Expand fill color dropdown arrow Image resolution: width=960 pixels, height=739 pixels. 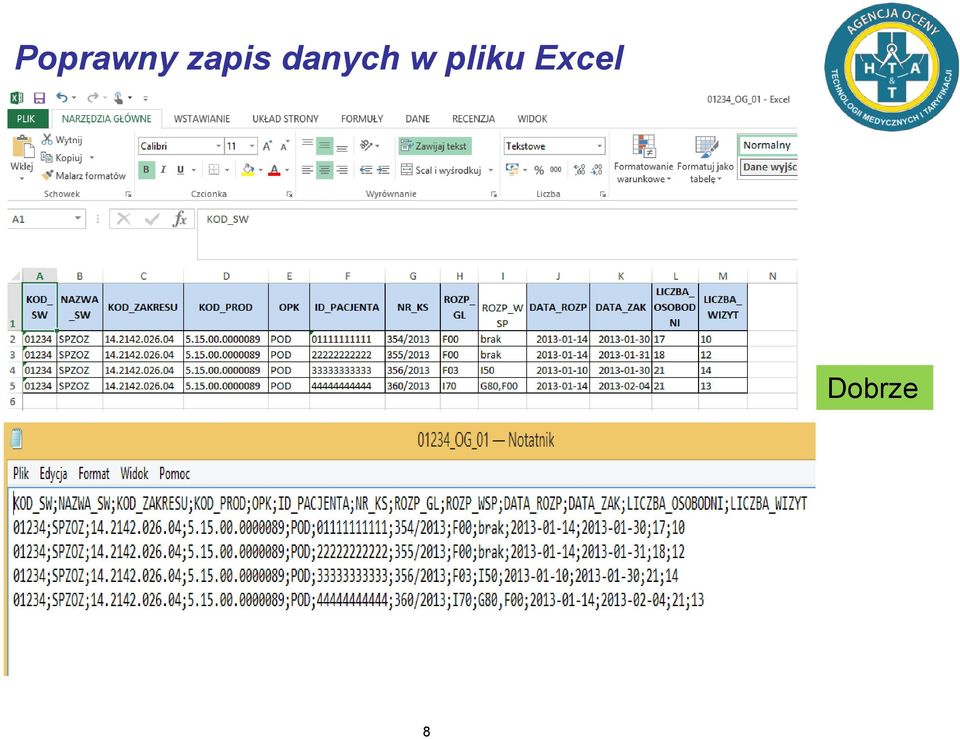pyautogui.click(x=261, y=170)
